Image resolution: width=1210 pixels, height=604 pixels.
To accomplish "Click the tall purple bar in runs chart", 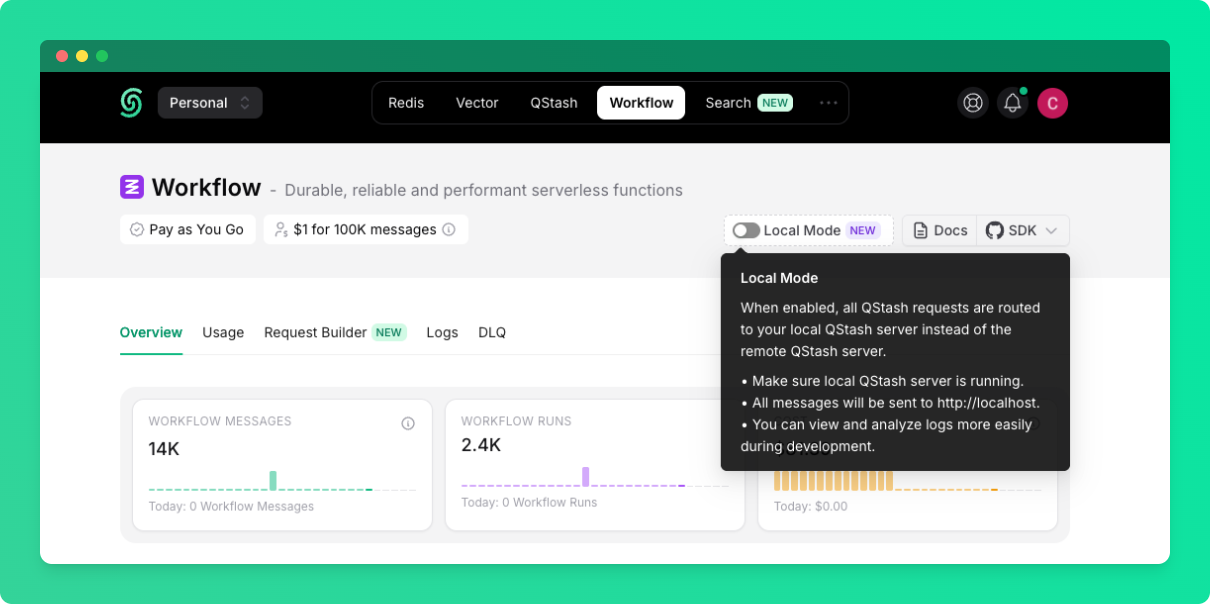I will point(586,476).
